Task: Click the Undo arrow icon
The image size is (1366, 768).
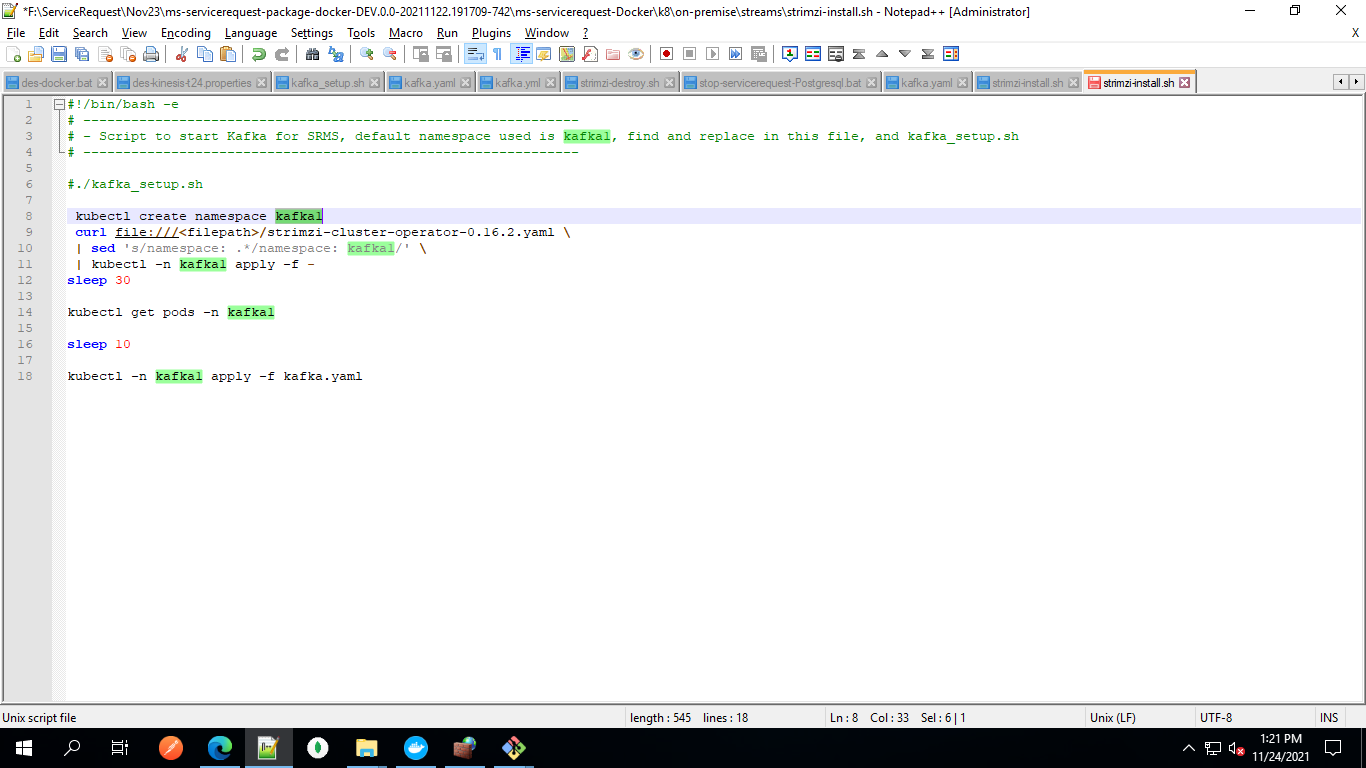Action: 259,54
